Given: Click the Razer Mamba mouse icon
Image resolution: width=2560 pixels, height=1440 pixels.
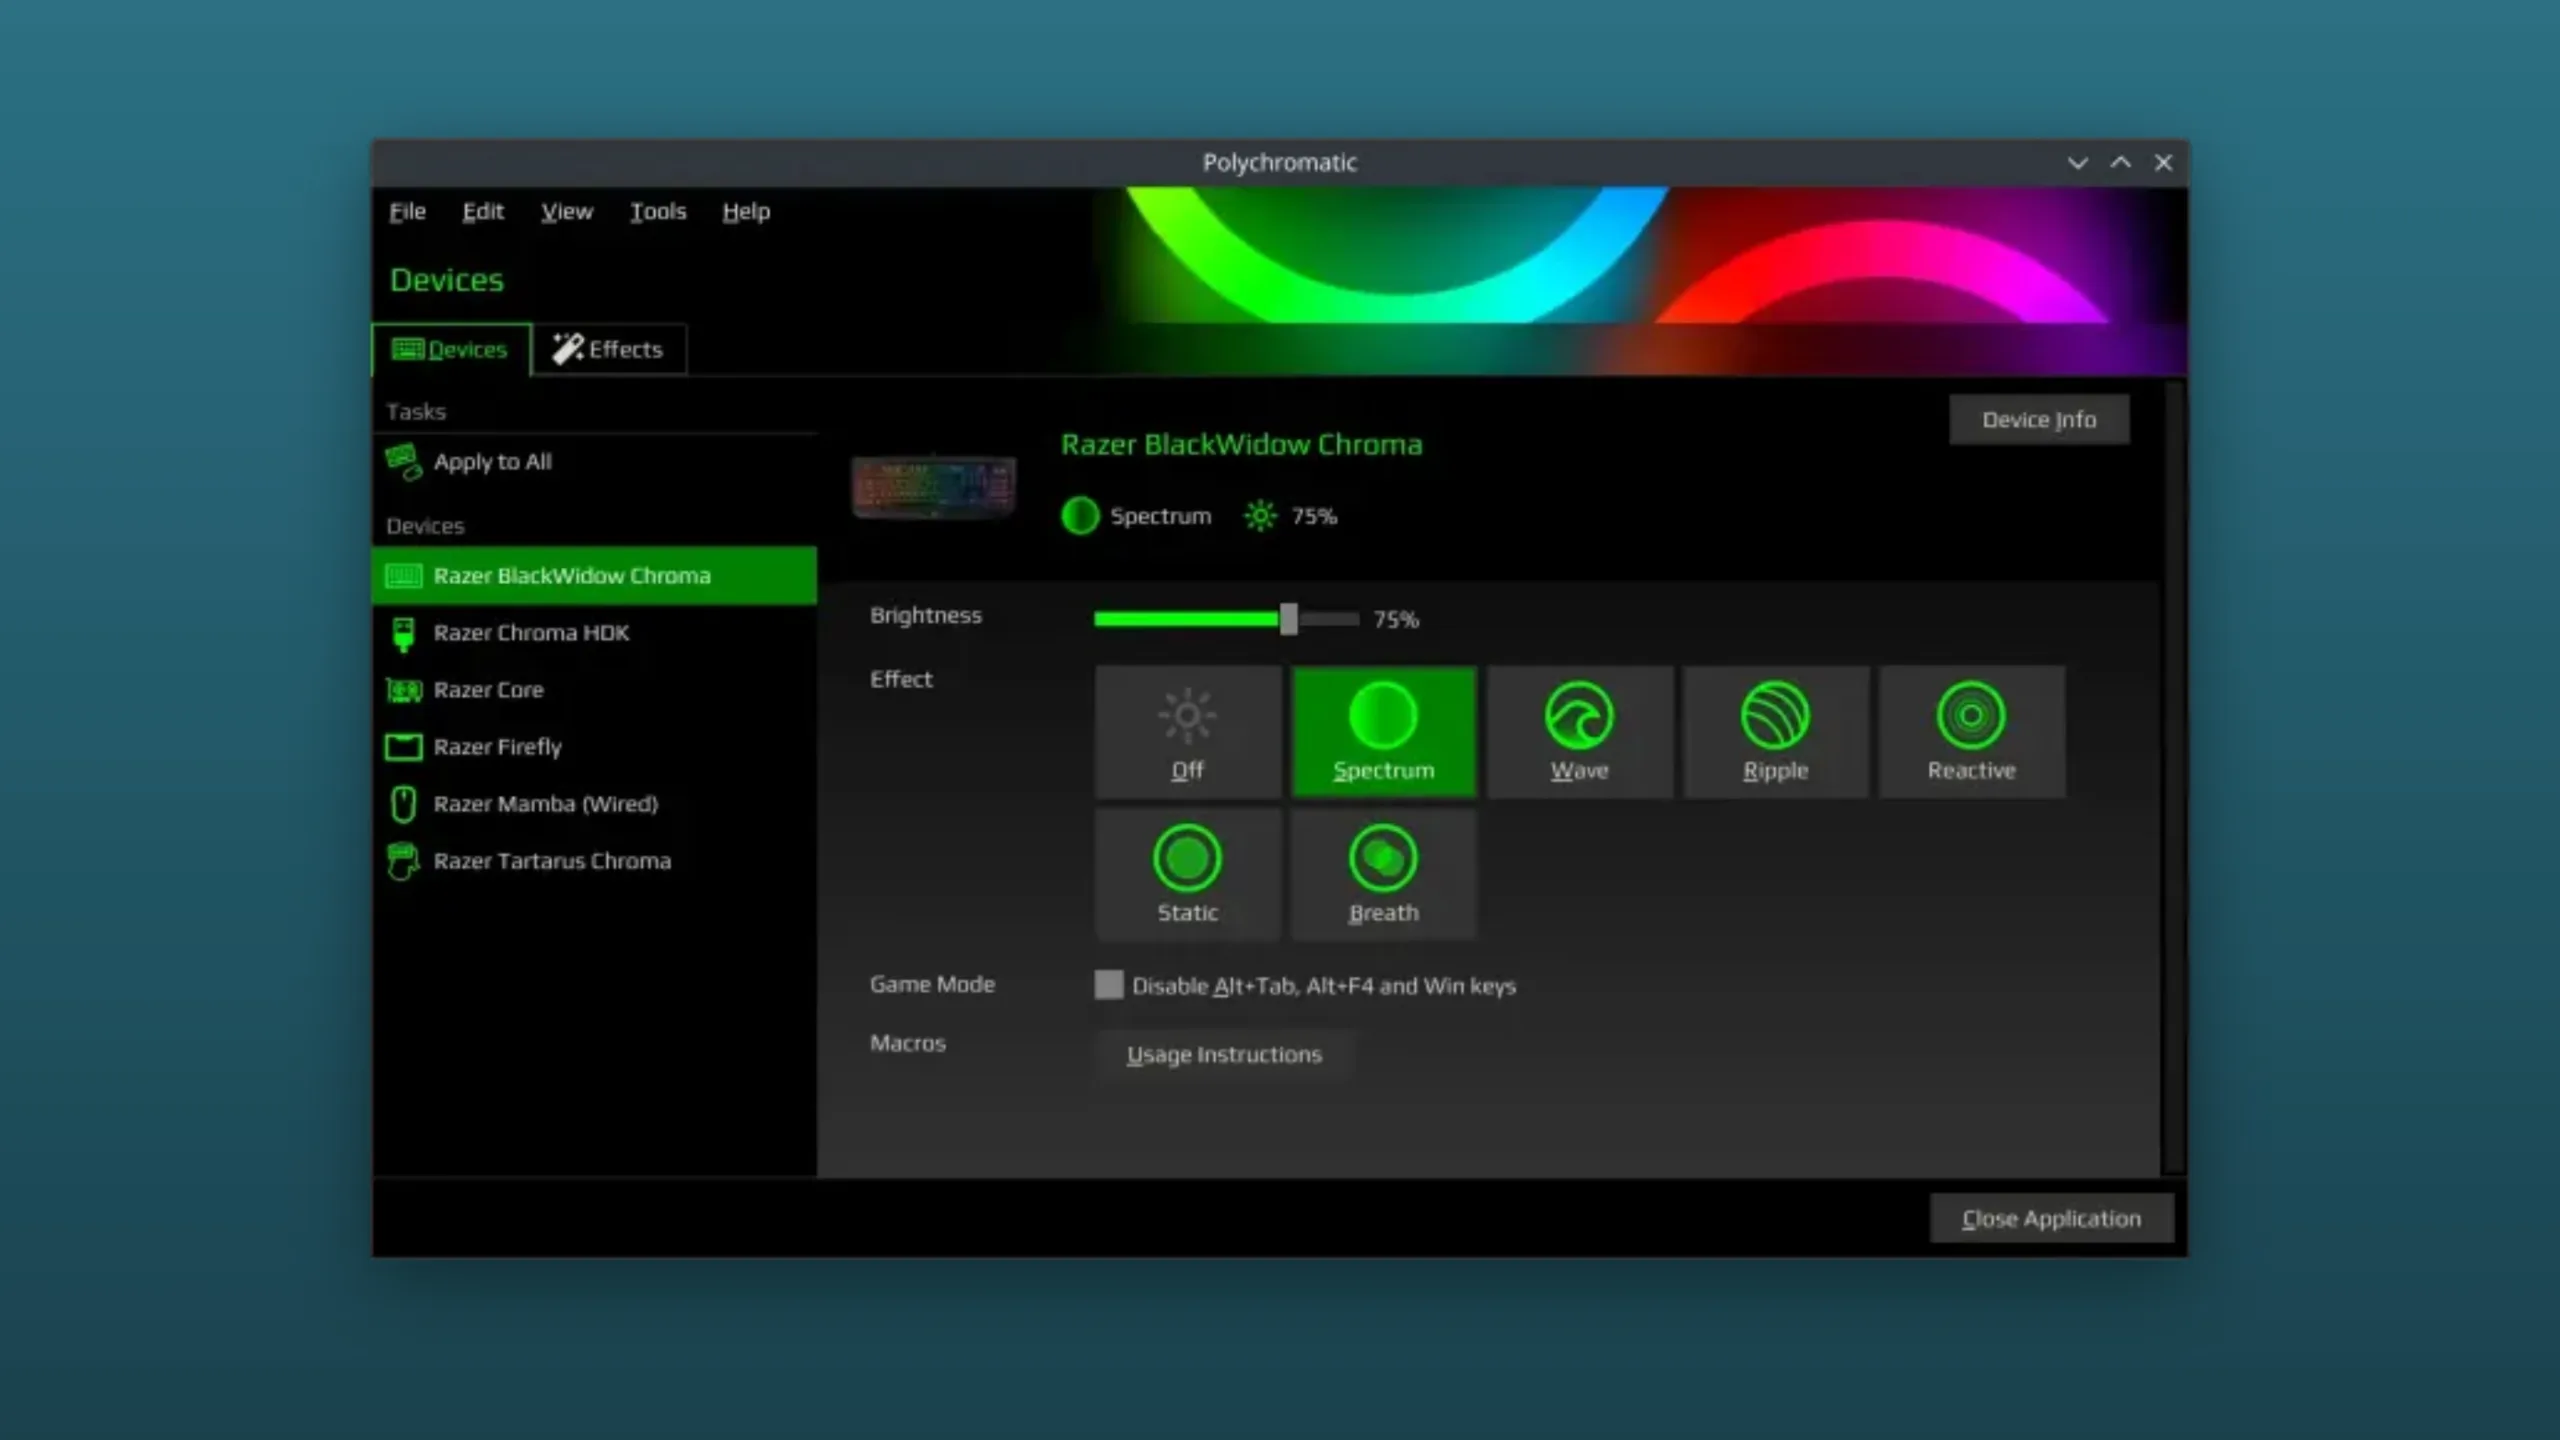Looking at the screenshot, I should coord(403,804).
